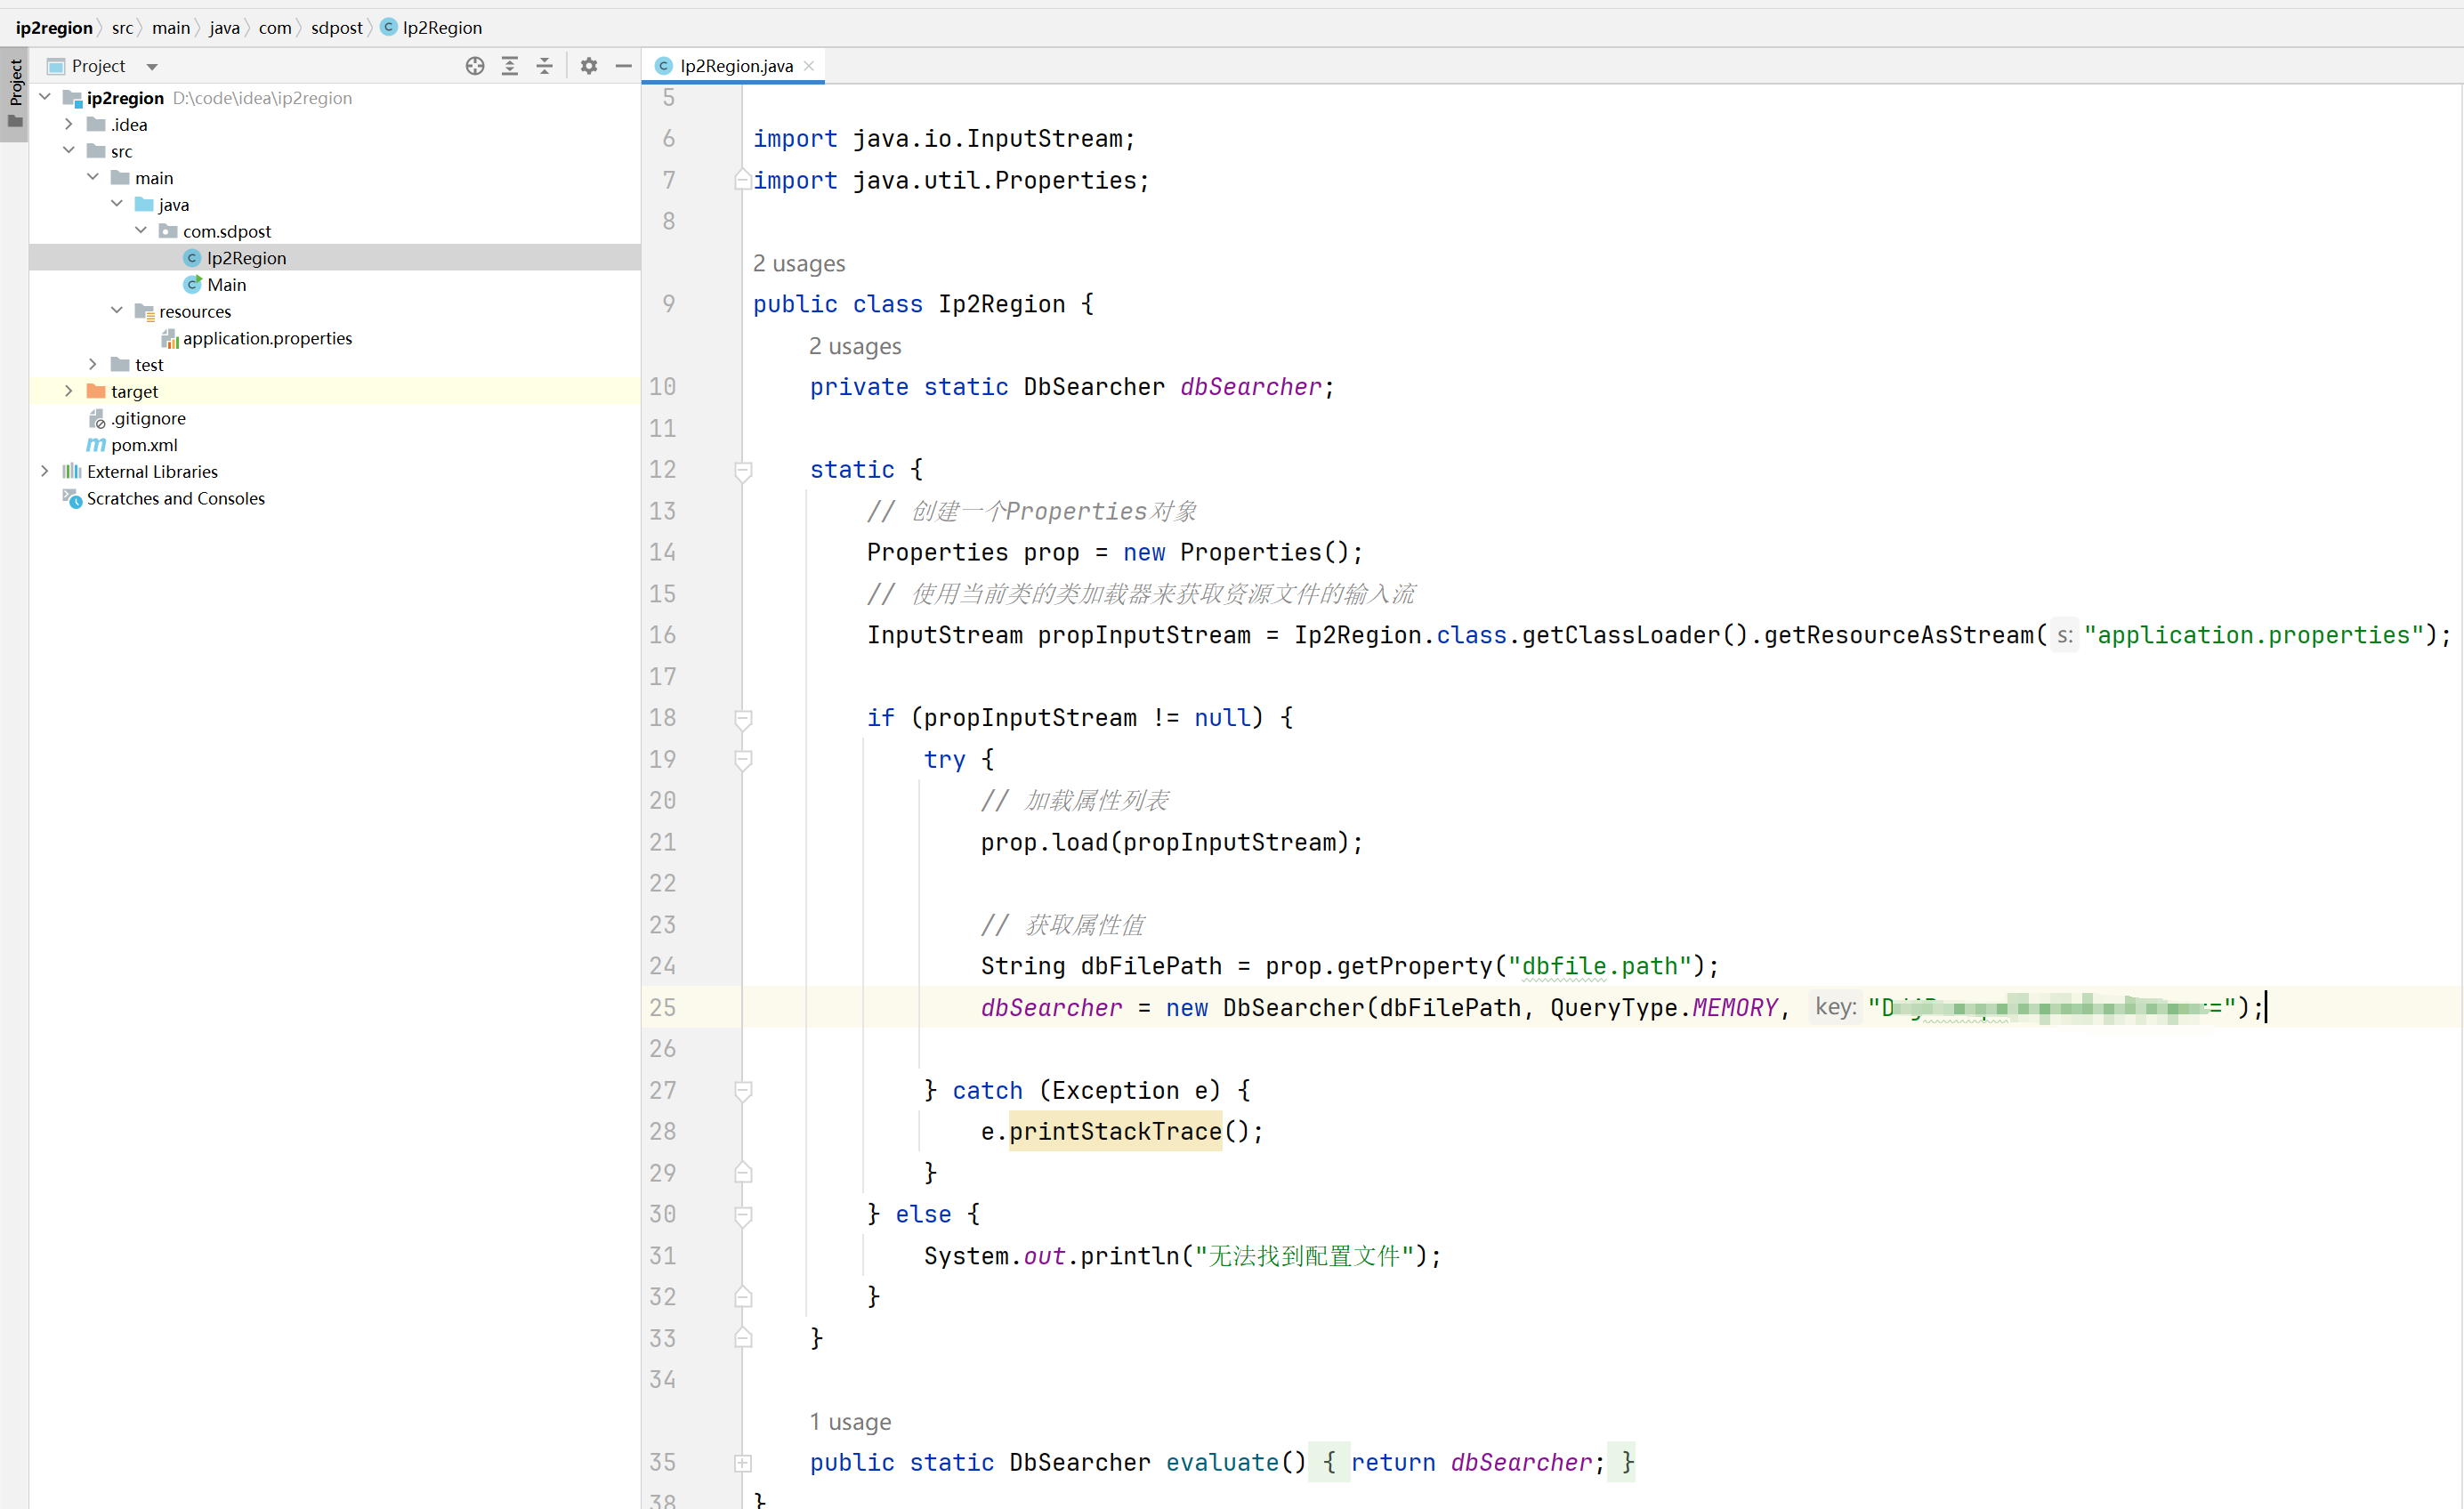2464x1509 pixels.
Task: Click the sdpost breadcrumb in navigation bar
Action: tap(336, 28)
